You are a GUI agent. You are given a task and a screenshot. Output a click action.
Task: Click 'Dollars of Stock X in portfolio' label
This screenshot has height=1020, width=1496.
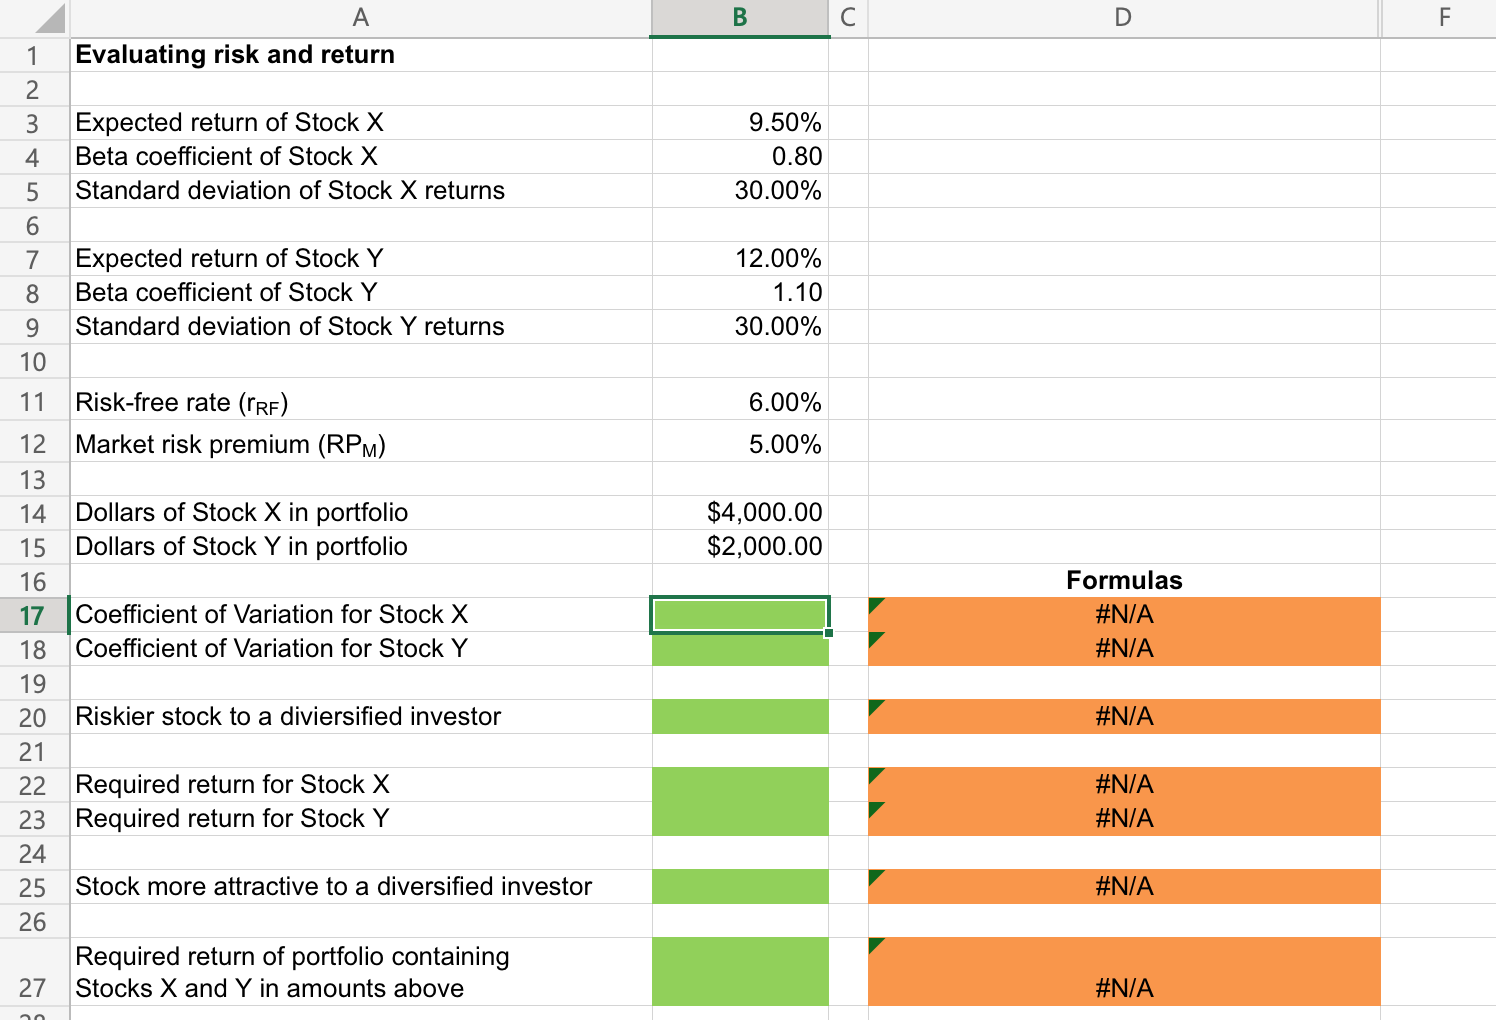[x=242, y=513]
